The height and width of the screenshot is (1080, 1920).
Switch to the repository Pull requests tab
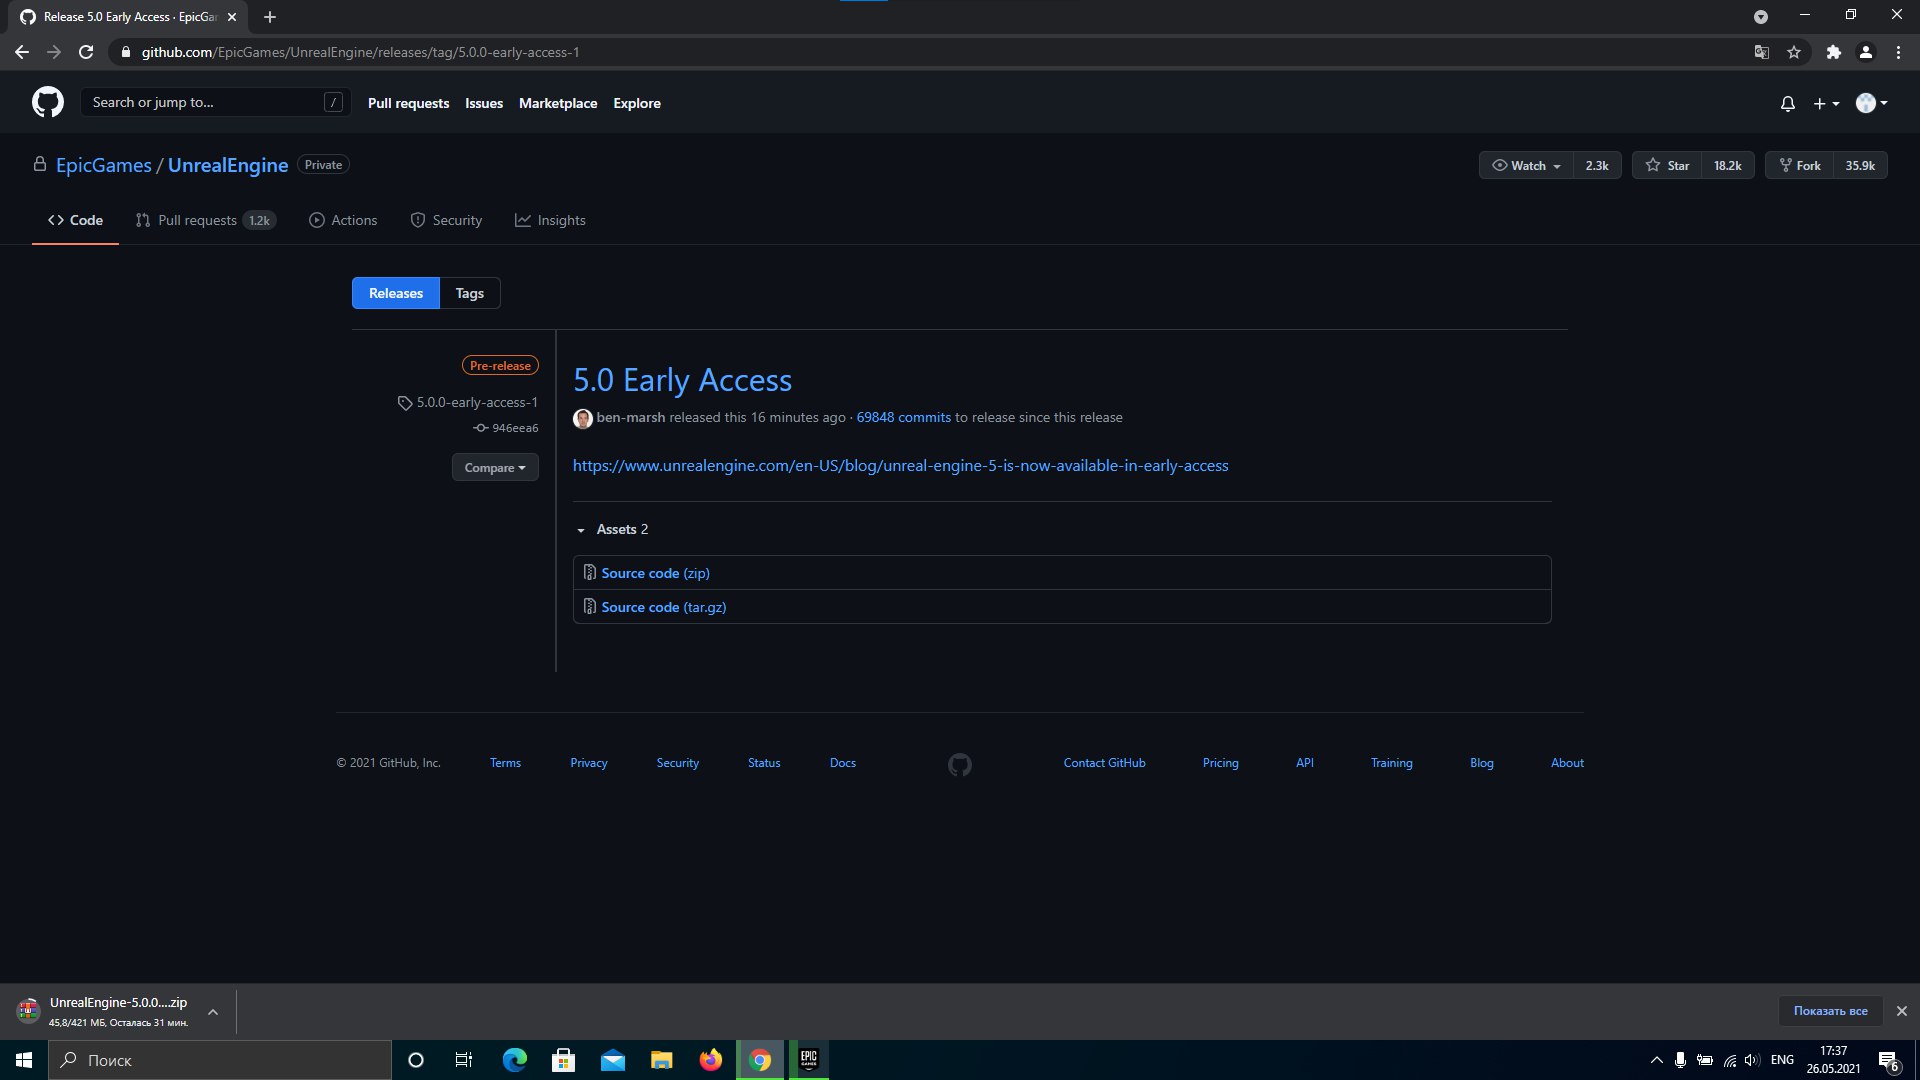pos(206,220)
